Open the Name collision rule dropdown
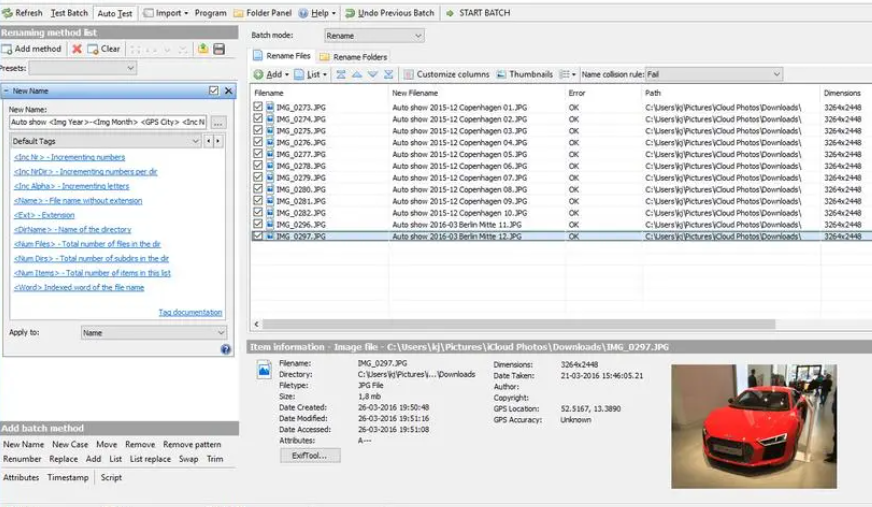This screenshot has height=507, width=872. tap(714, 74)
